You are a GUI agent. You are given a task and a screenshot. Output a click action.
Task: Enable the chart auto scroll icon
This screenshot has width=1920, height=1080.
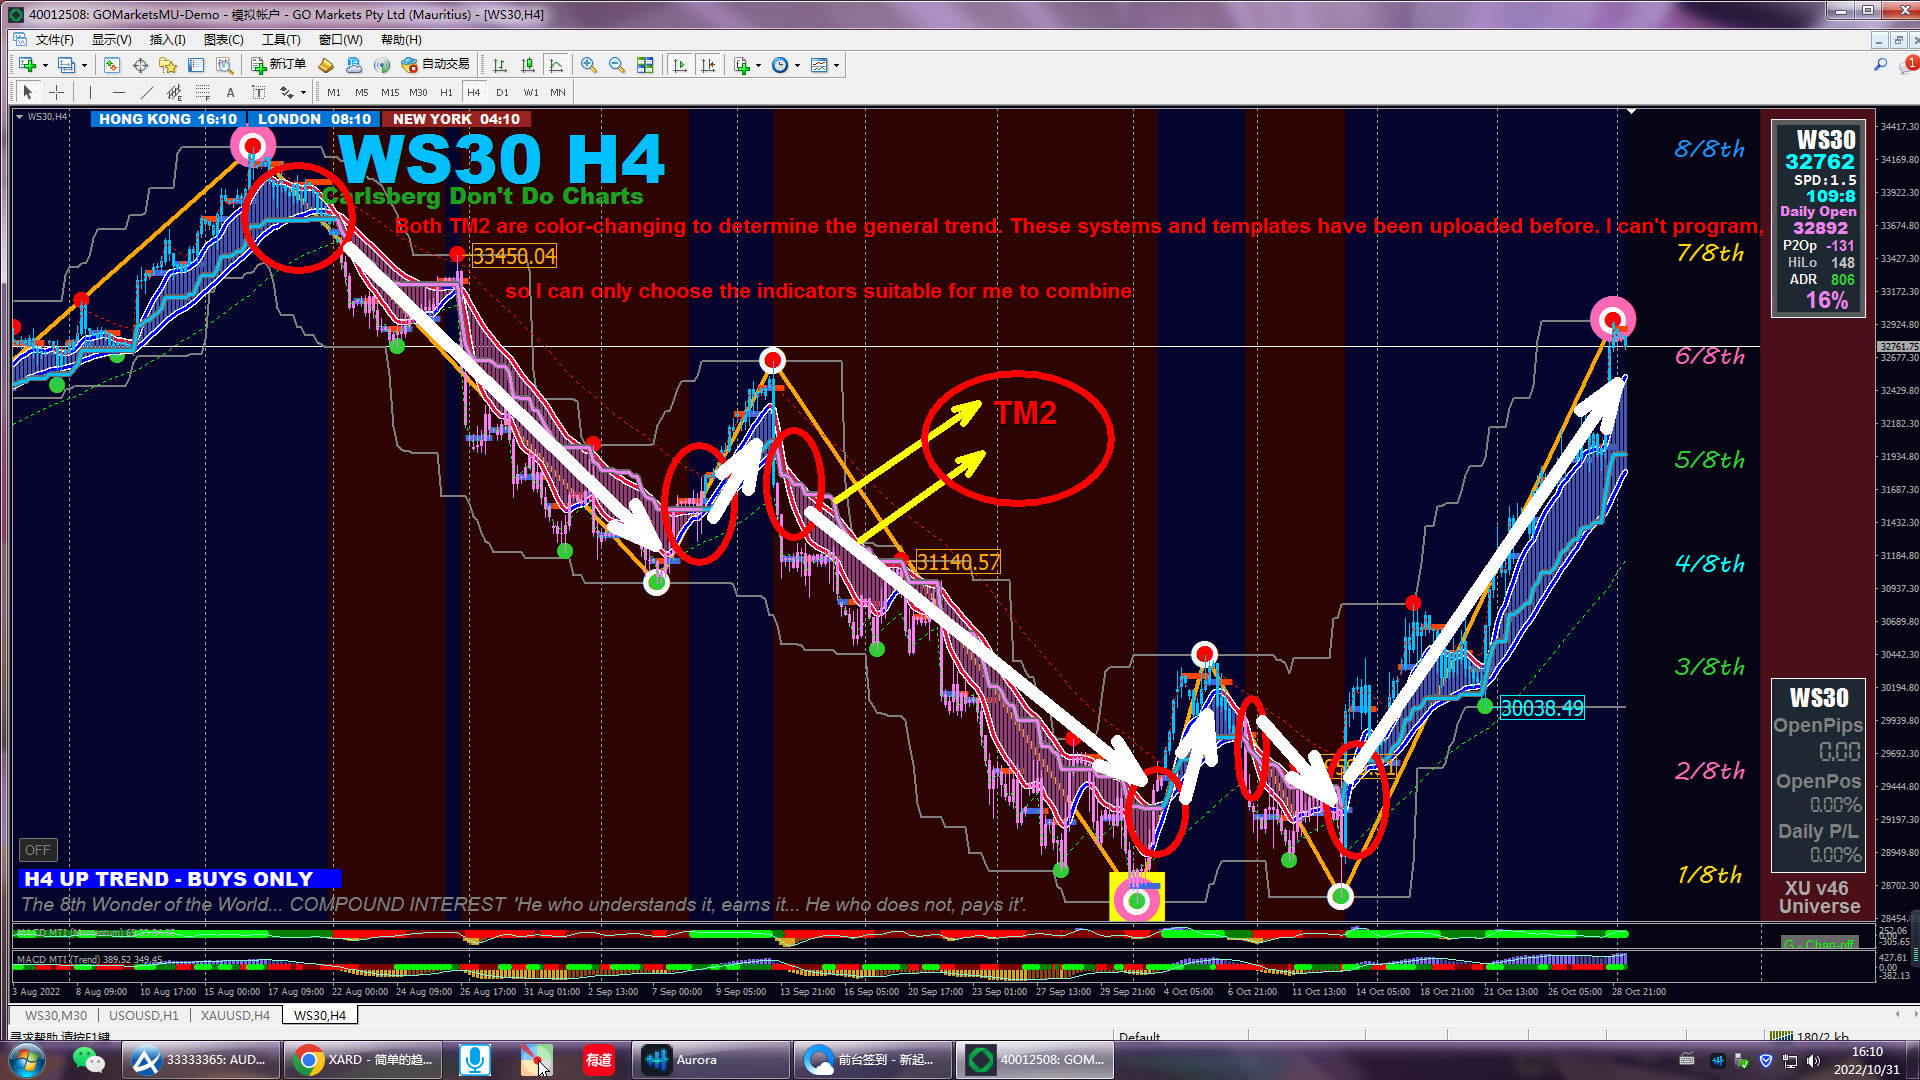[x=680, y=65]
